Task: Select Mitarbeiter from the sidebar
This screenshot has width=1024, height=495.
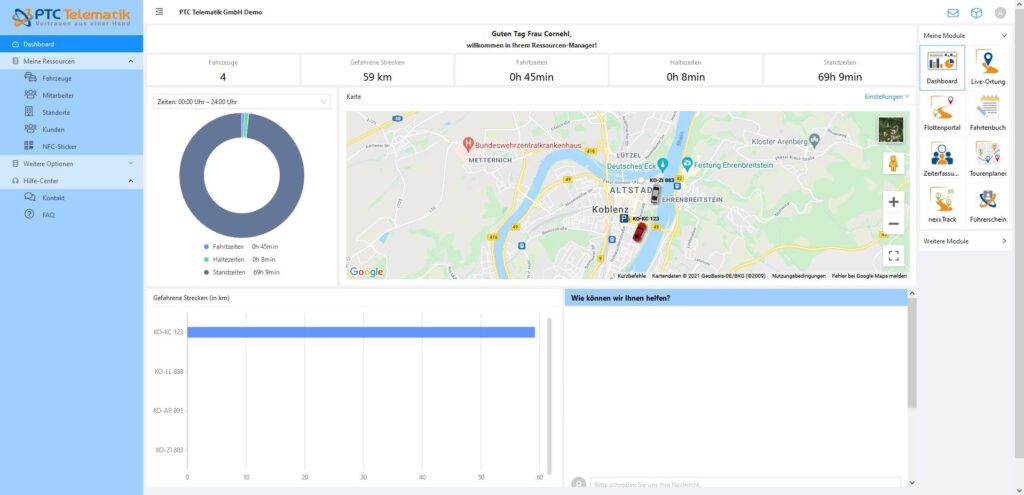Action: tap(58, 95)
